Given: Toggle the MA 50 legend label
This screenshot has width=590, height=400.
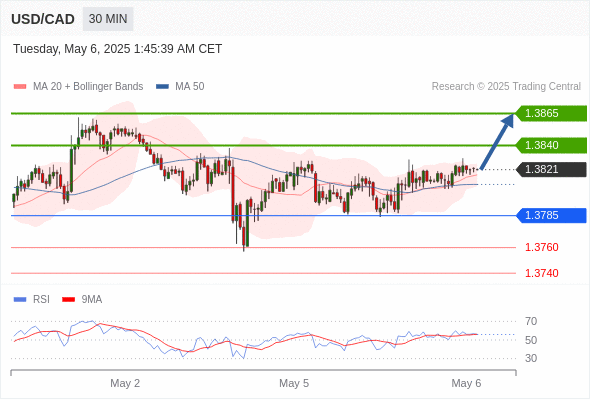Looking at the screenshot, I should [190, 87].
